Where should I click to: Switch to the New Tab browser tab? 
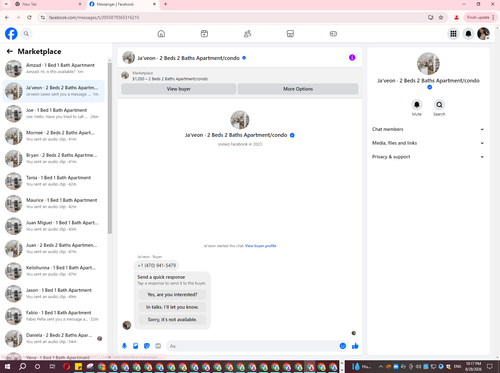click(48, 4)
